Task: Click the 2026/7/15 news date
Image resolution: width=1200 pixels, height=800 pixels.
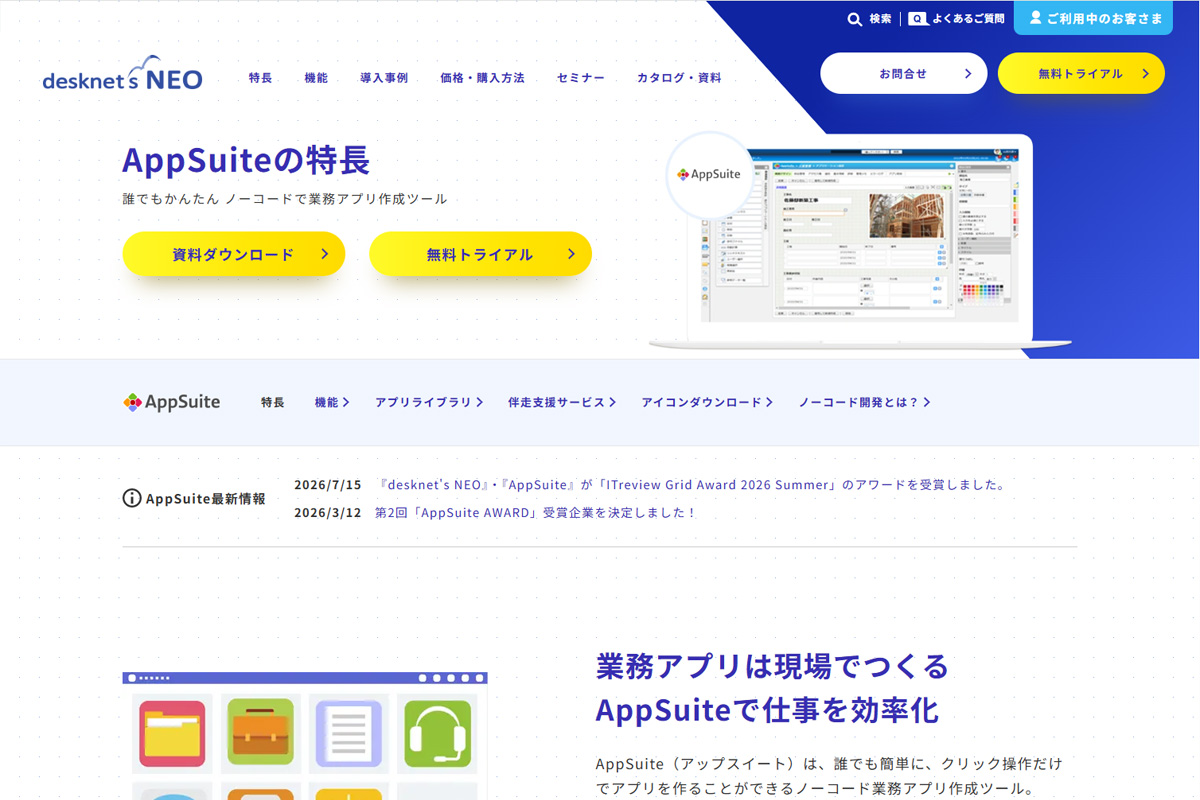Action: [x=327, y=485]
